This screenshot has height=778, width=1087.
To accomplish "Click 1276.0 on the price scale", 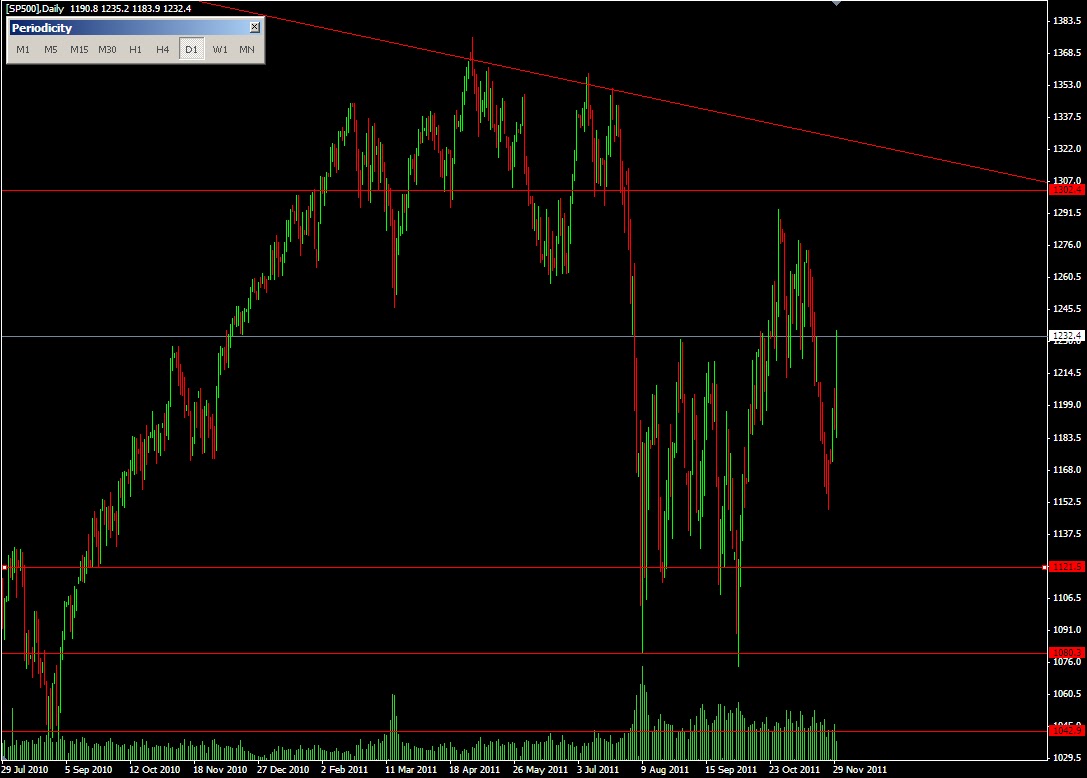I will tap(1068, 244).
